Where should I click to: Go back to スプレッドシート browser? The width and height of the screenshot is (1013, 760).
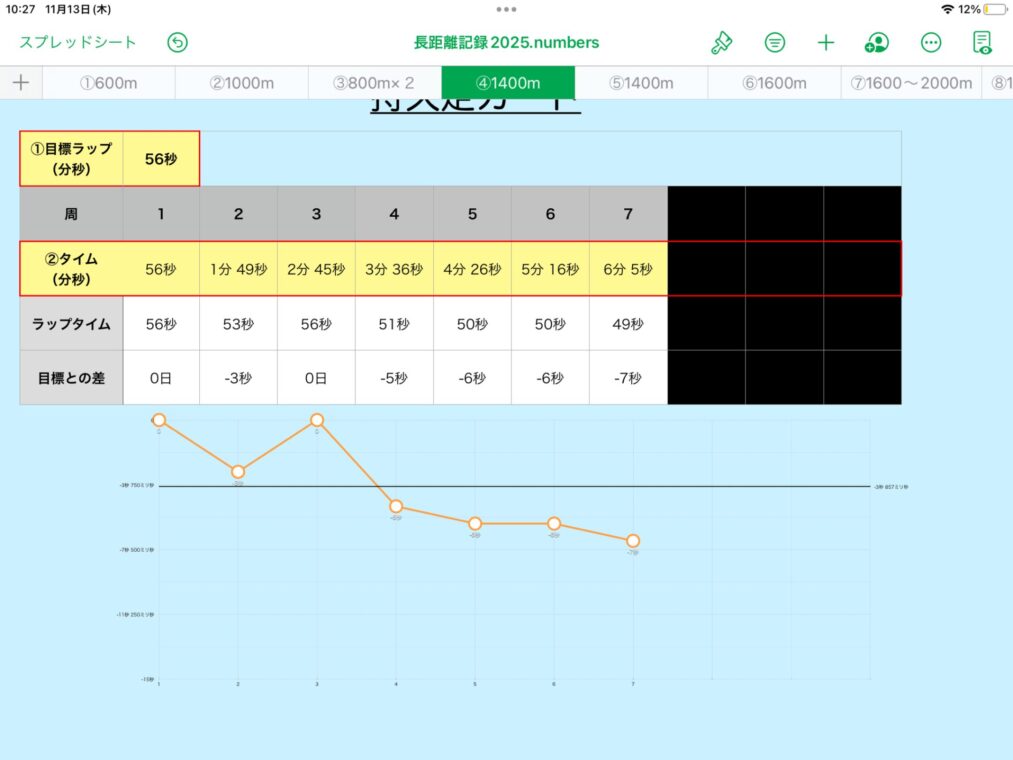tap(78, 43)
